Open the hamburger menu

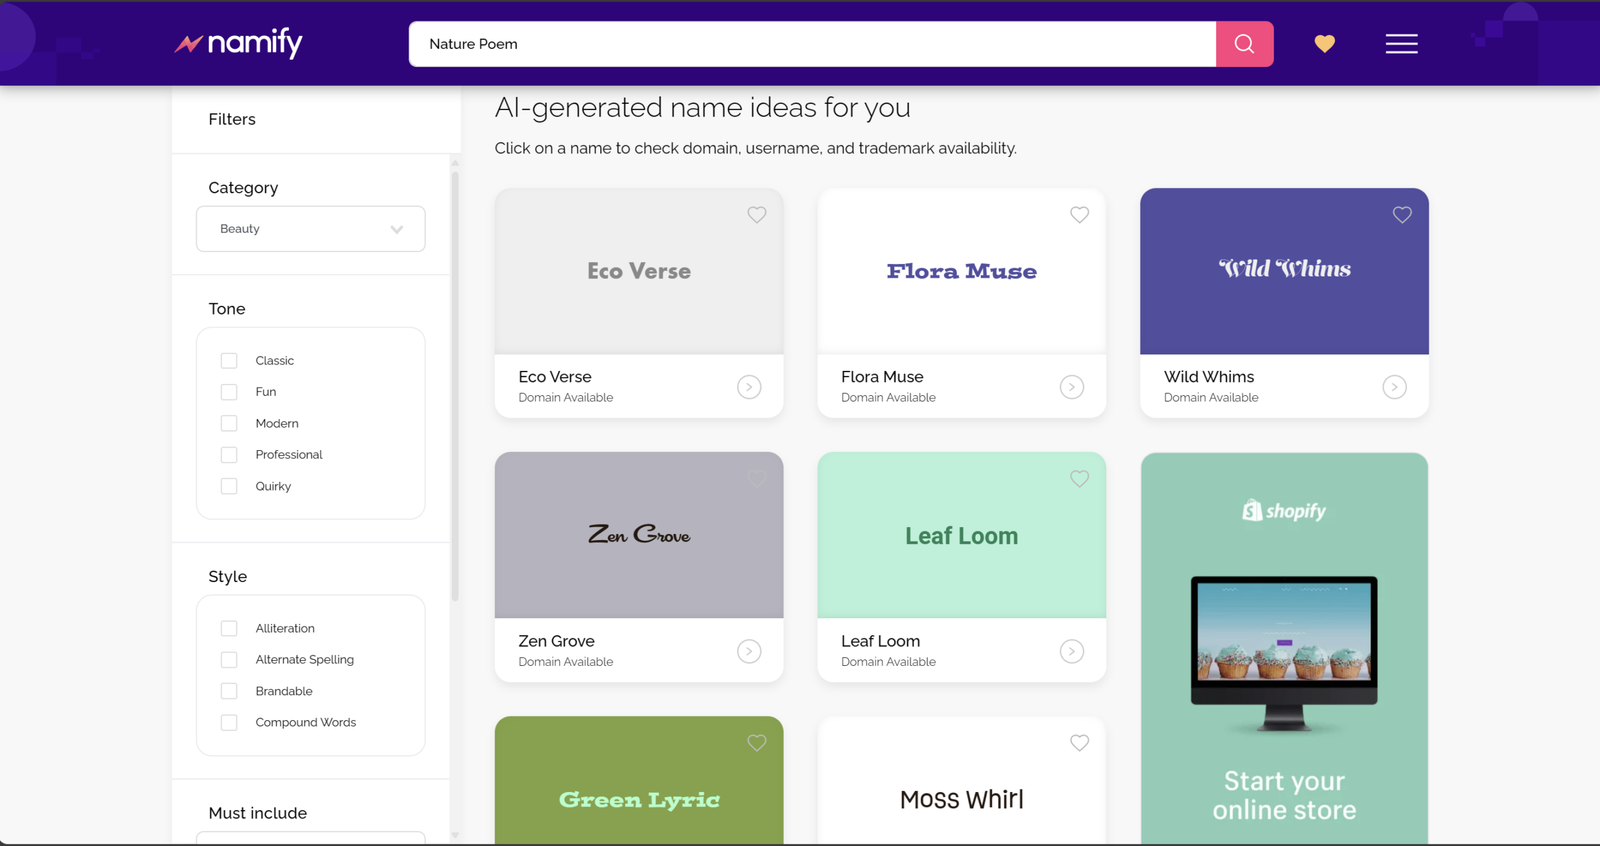click(x=1401, y=44)
